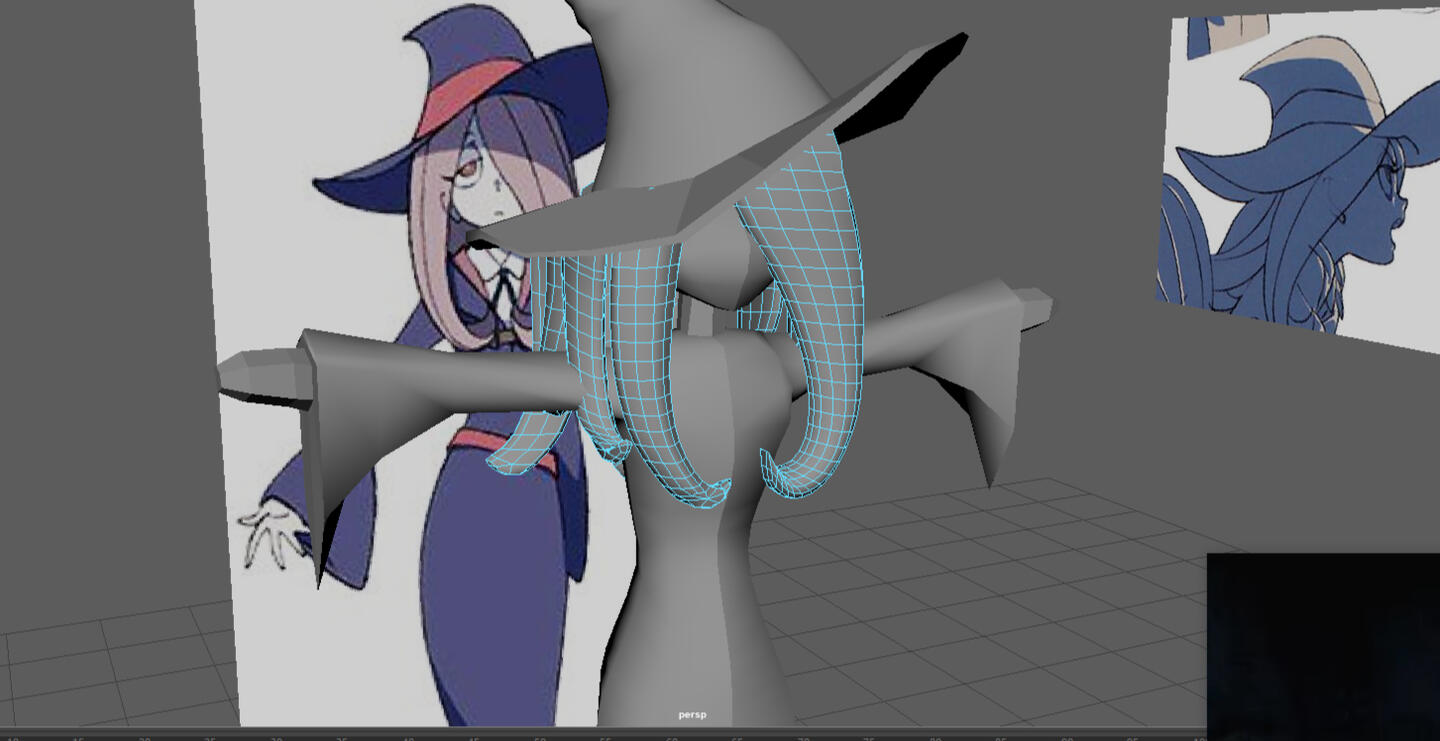Screen dimensions: 1440x741
Task: Click the persp camera label
Action: (x=692, y=715)
